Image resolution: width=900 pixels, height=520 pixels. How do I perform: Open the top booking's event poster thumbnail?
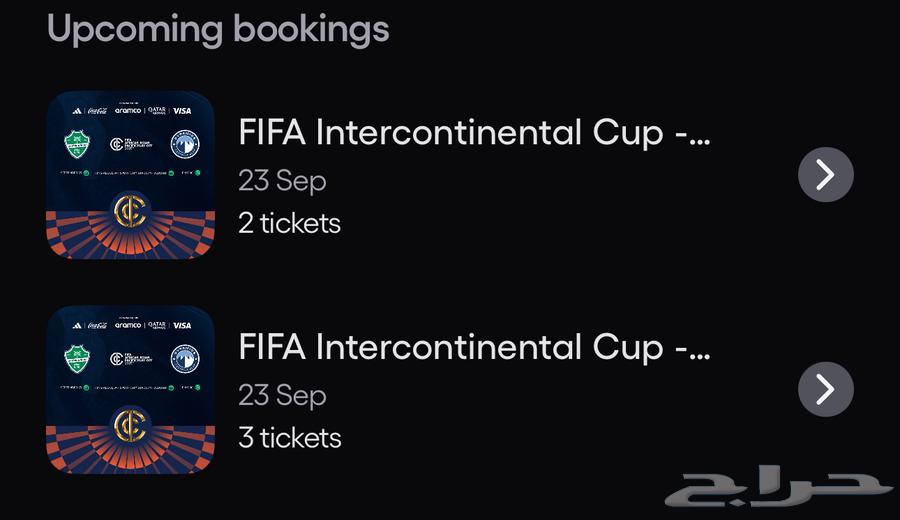pos(130,175)
